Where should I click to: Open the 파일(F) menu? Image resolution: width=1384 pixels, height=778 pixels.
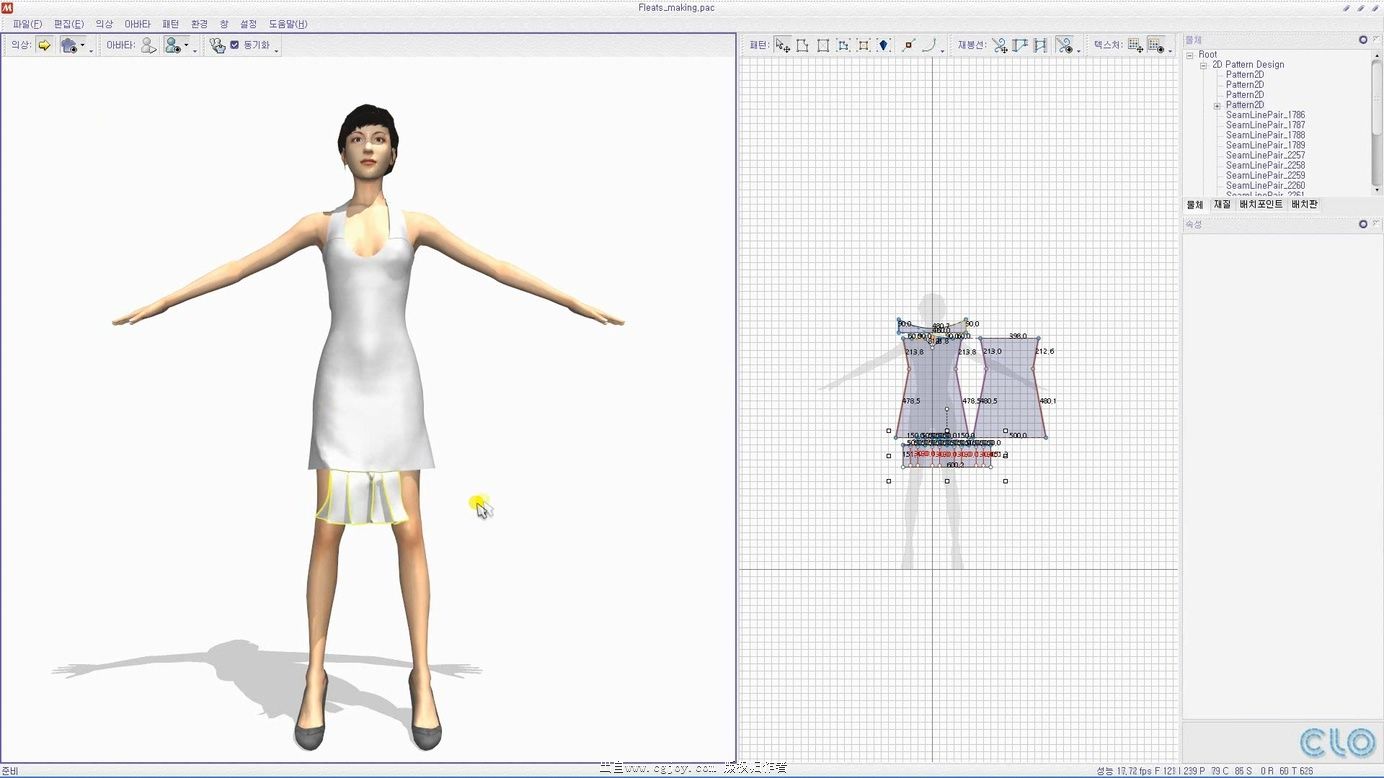(x=27, y=23)
